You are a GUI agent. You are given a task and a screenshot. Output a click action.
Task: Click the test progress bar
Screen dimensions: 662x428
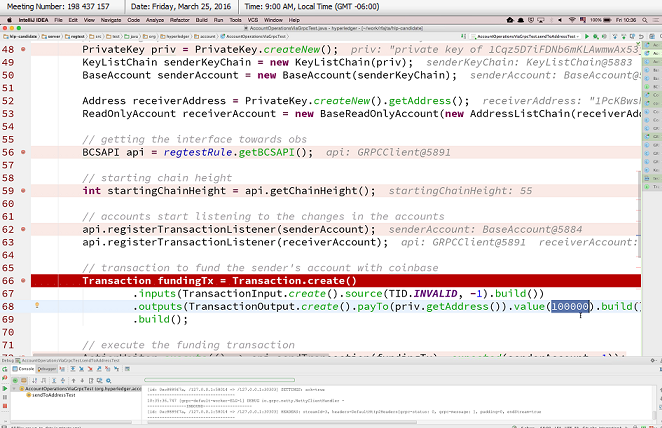220,380
